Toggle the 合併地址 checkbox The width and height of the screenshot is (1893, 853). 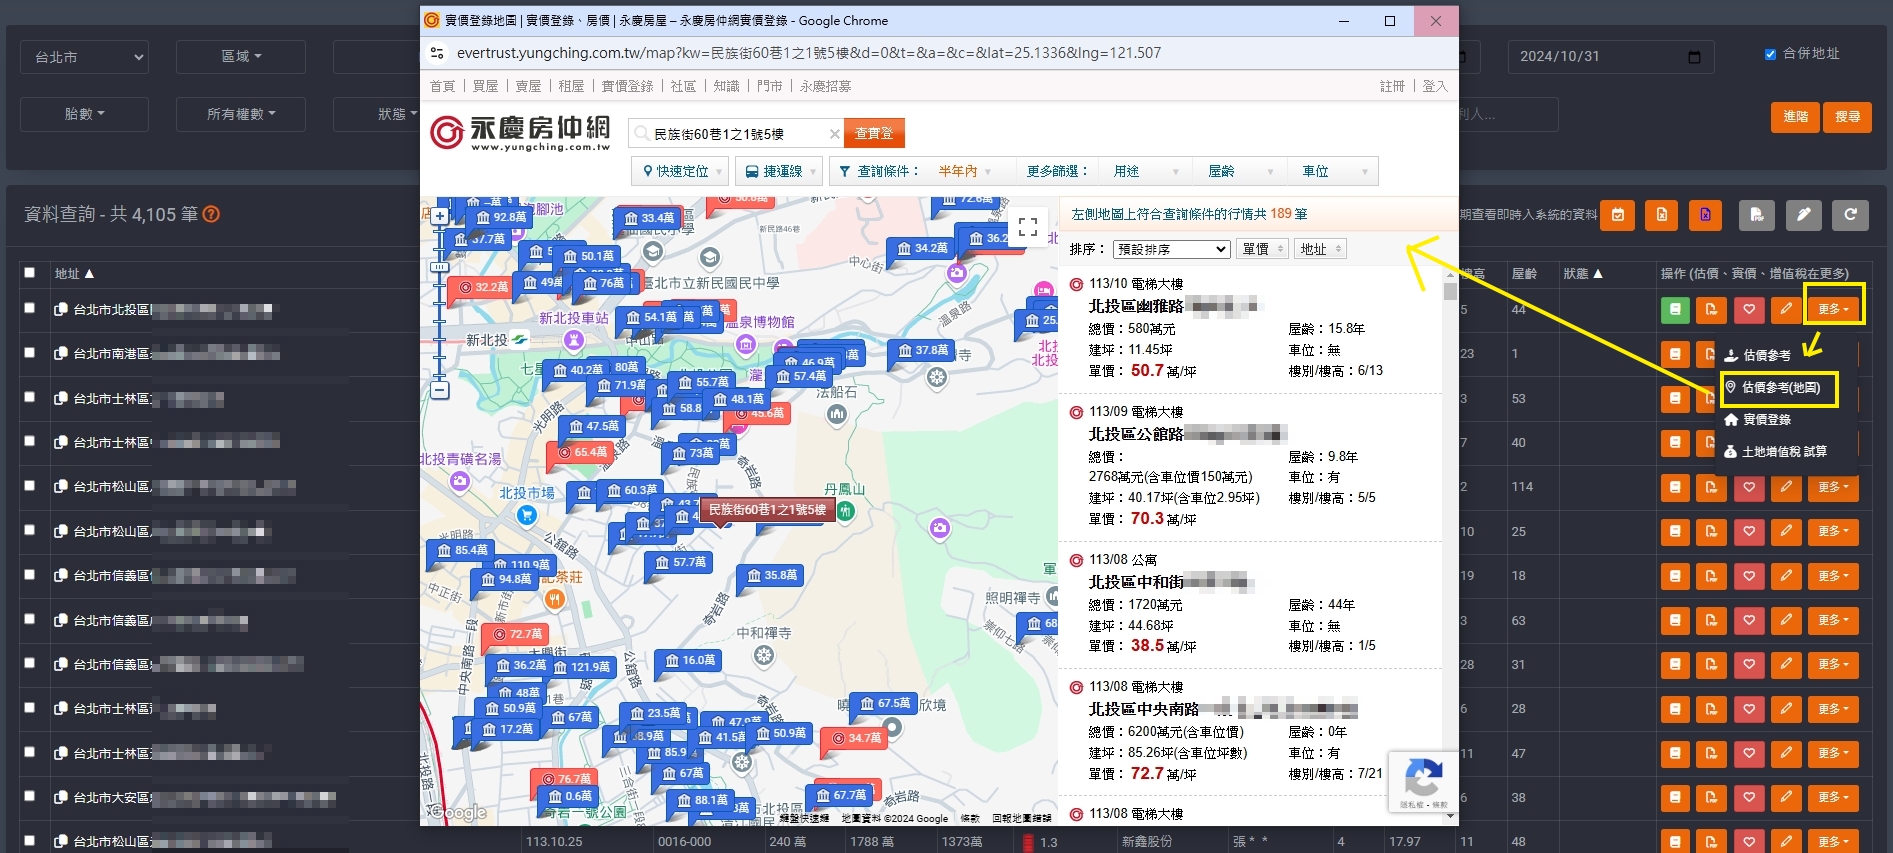1770,54
